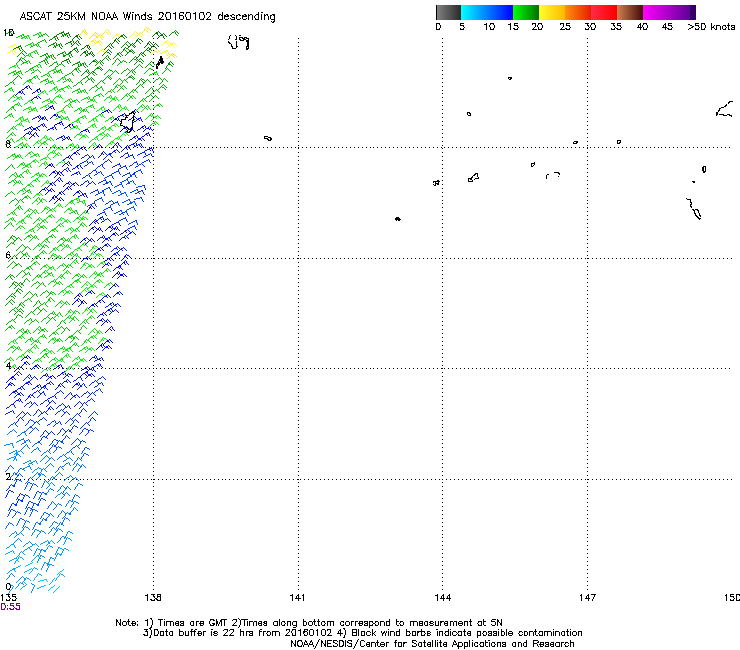The image size is (740, 650).
Task: Click the '35' label under the color bar
Action: point(616,27)
